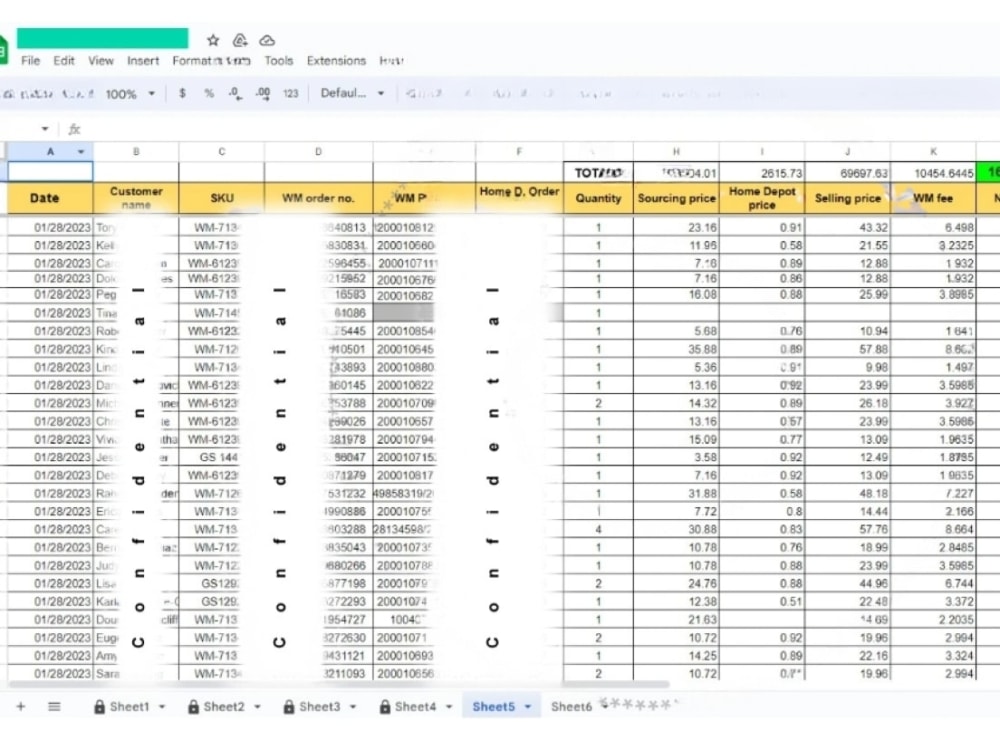Viewport: 1000px width, 750px height.
Task: Select the column K header
Action: click(933, 152)
